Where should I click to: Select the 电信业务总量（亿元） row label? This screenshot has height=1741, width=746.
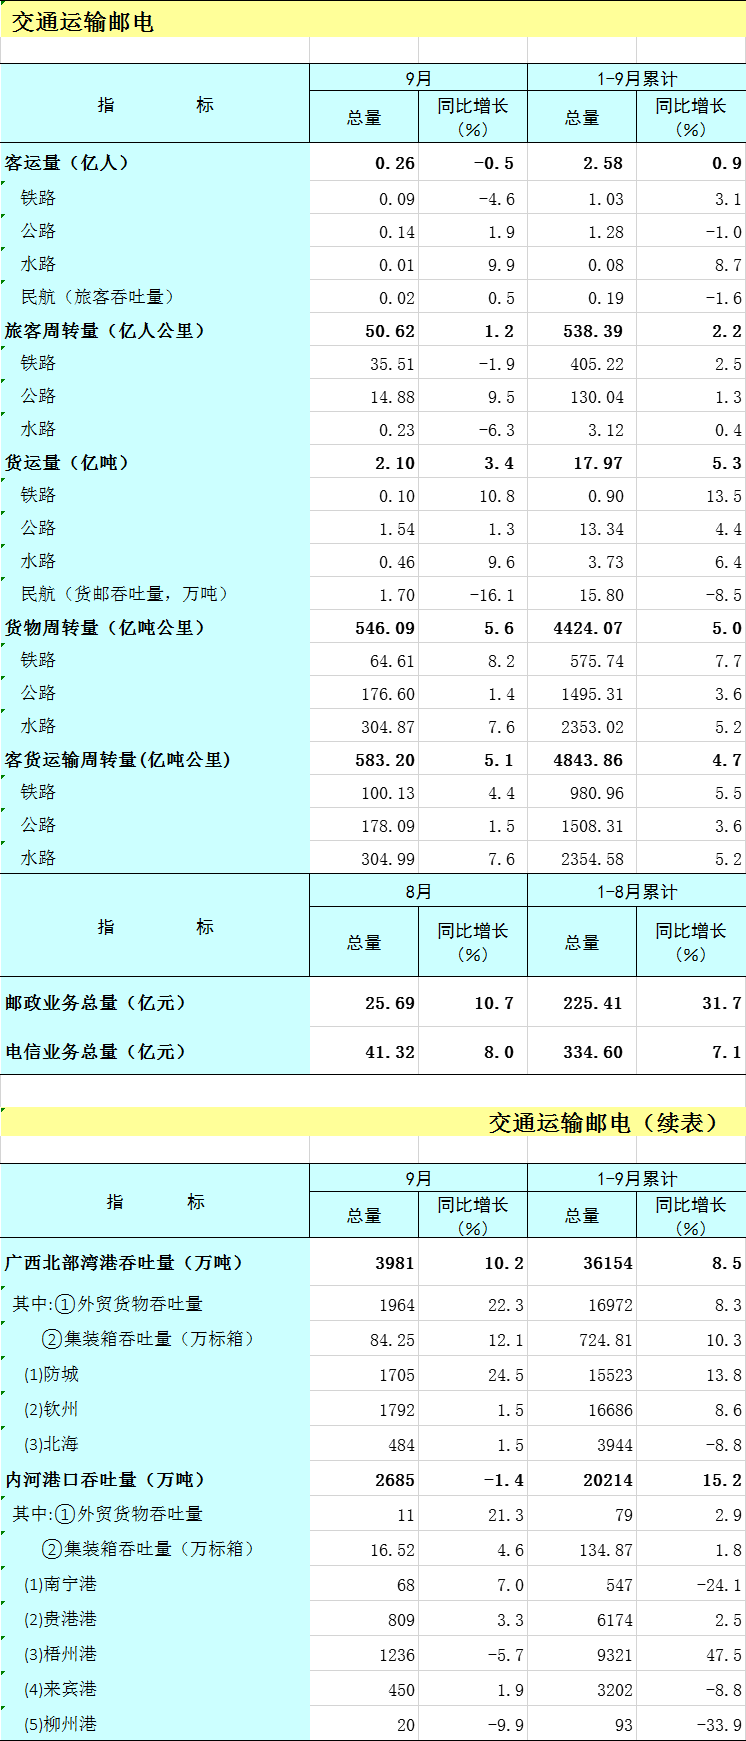coord(96,1052)
